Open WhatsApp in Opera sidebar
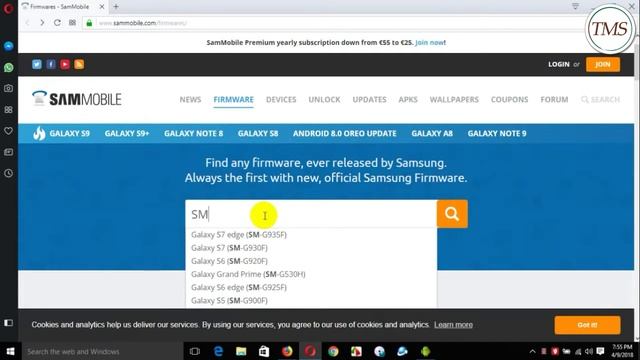The image size is (640, 360). pos(9,67)
